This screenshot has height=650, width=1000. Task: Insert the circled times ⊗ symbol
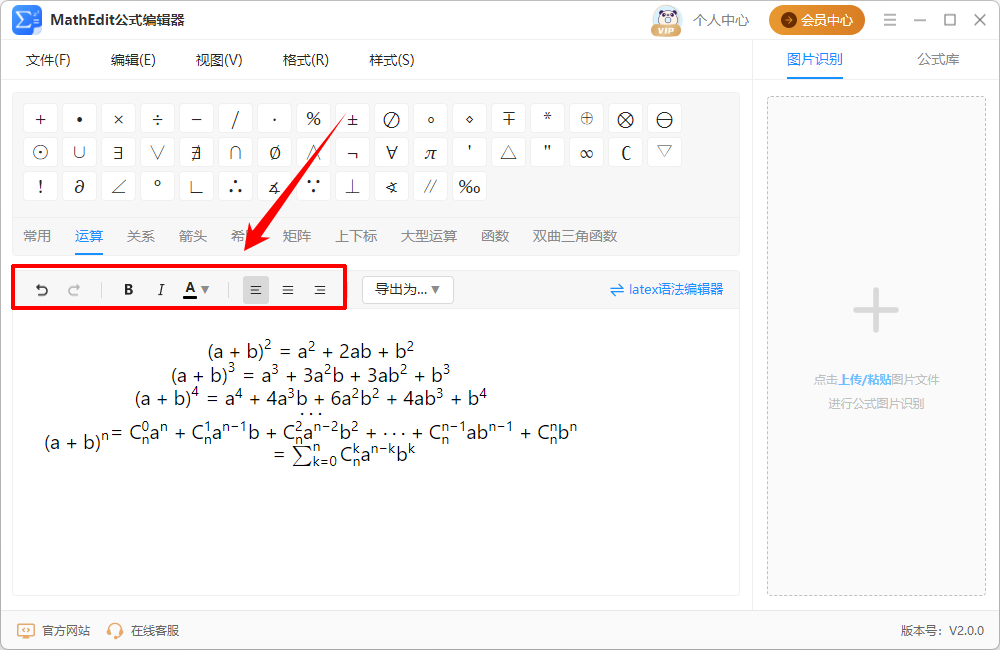(626, 119)
